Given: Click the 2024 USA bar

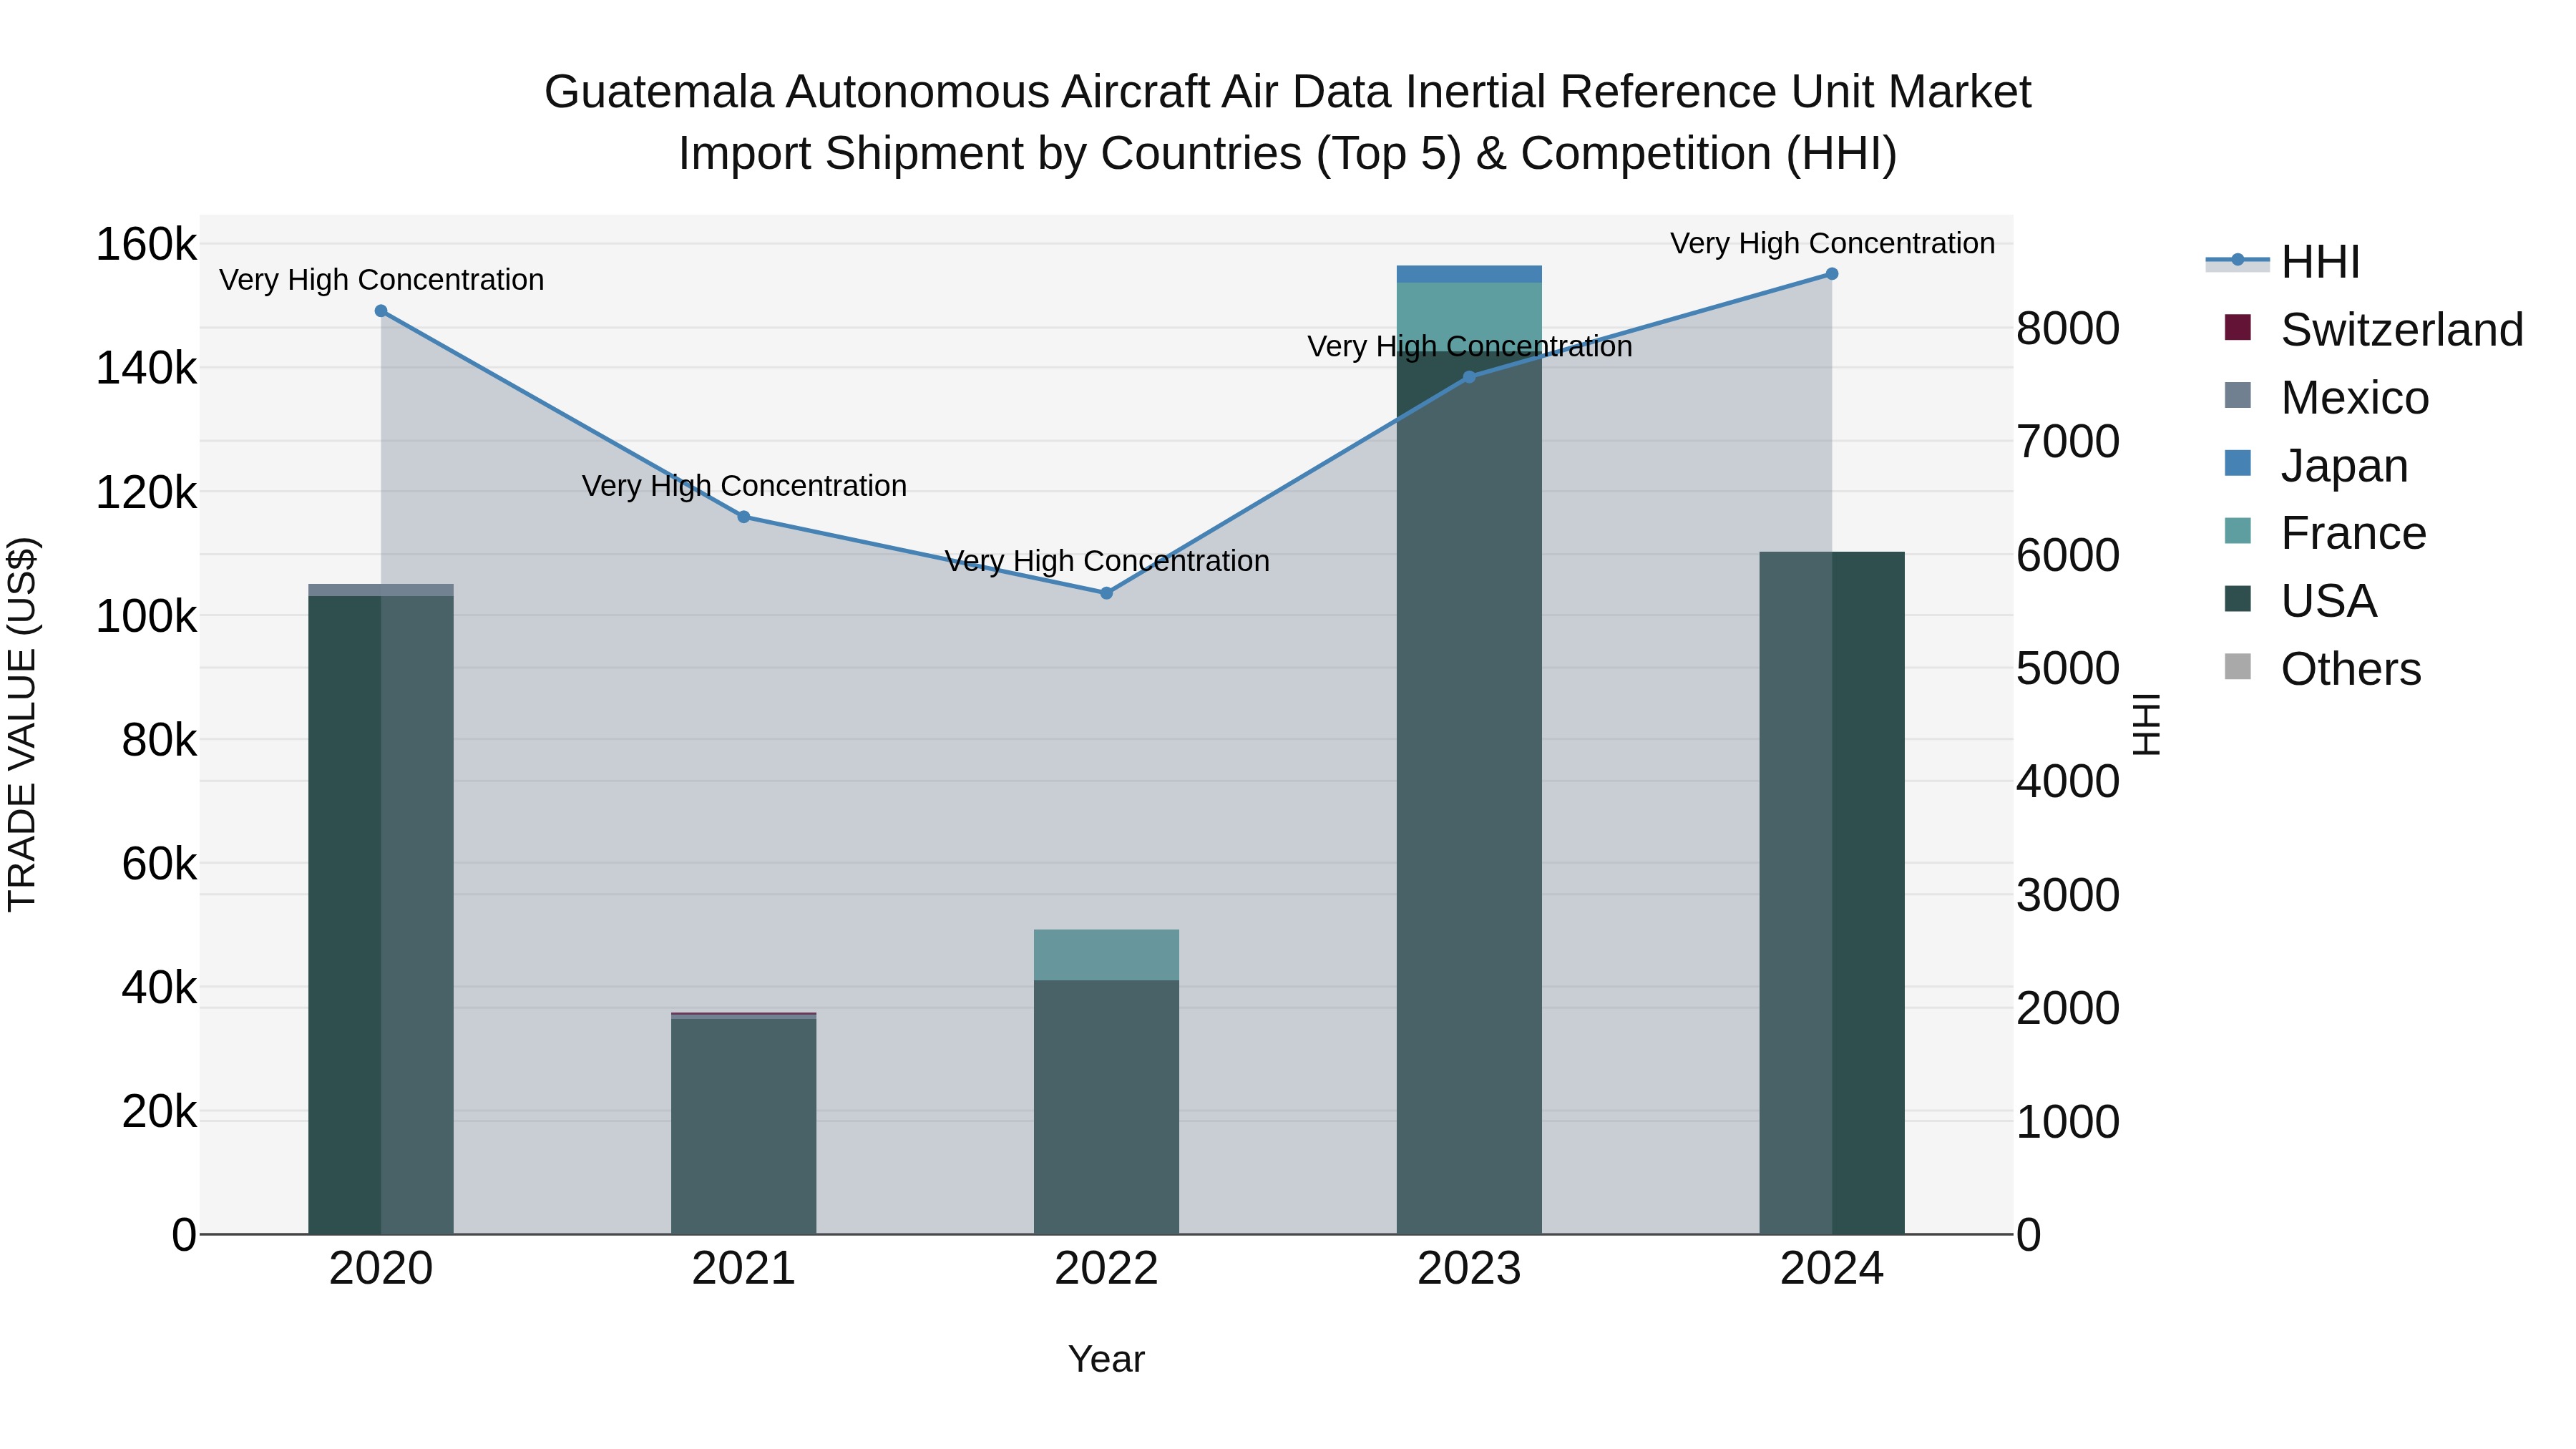Looking at the screenshot, I should coord(1832,893).
